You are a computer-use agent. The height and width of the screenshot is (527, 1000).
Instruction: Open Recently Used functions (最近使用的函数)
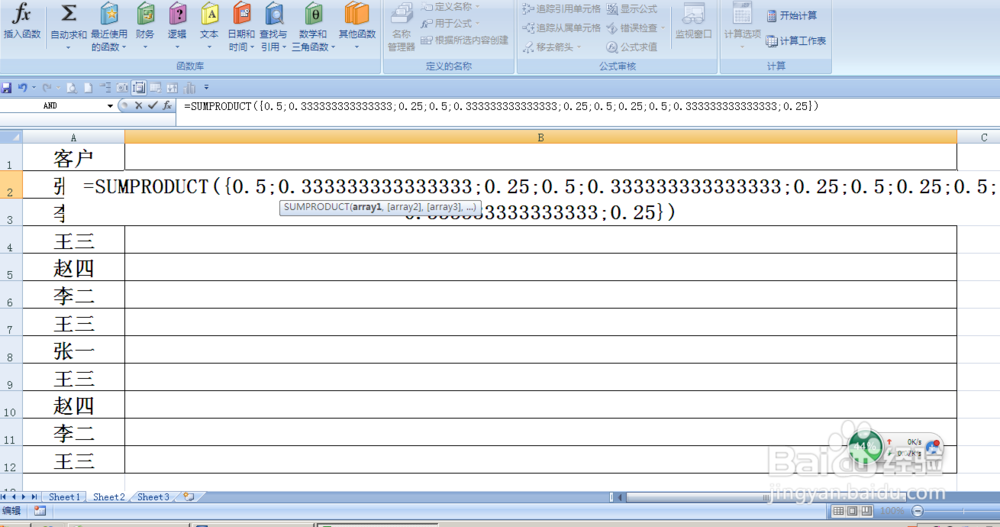[x=108, y=27]
